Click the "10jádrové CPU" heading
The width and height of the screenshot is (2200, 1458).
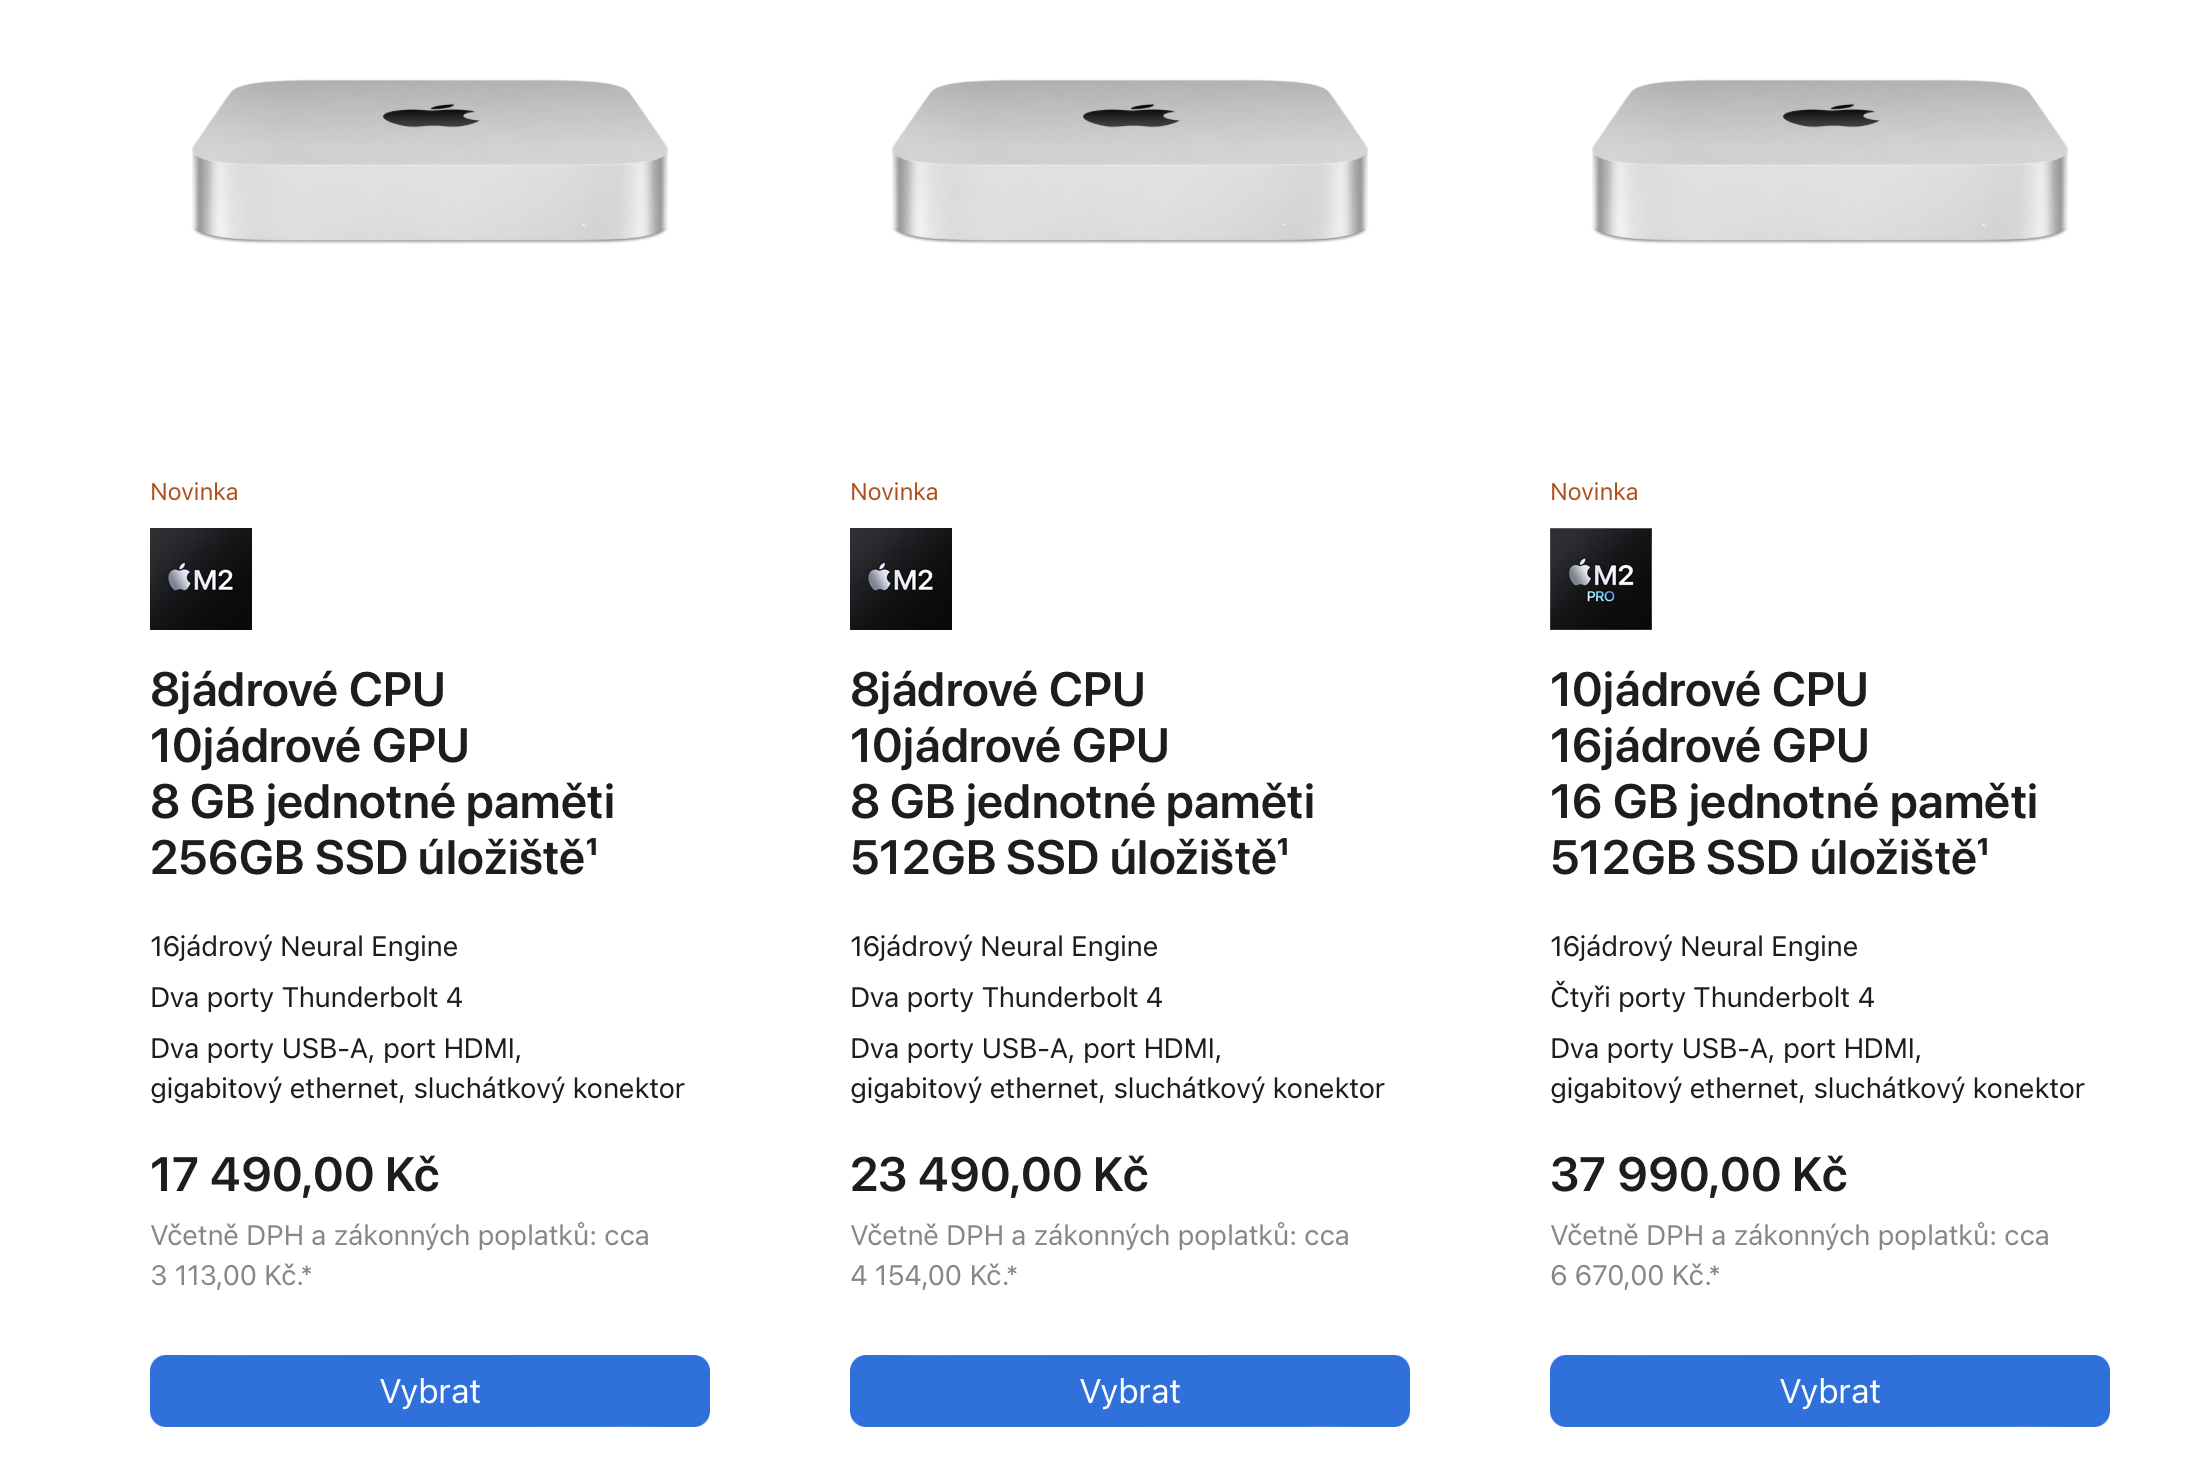click(x=1709, y=690)
